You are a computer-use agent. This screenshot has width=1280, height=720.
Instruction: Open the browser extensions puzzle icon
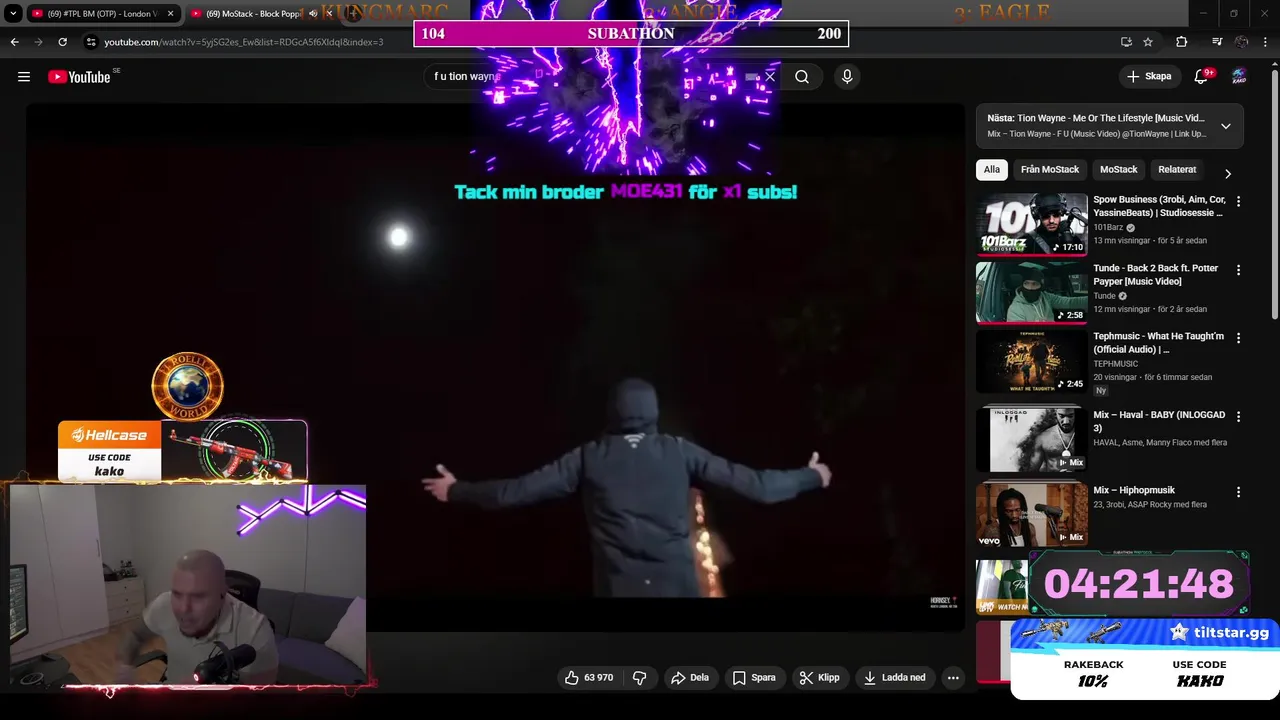(1181, 42)
